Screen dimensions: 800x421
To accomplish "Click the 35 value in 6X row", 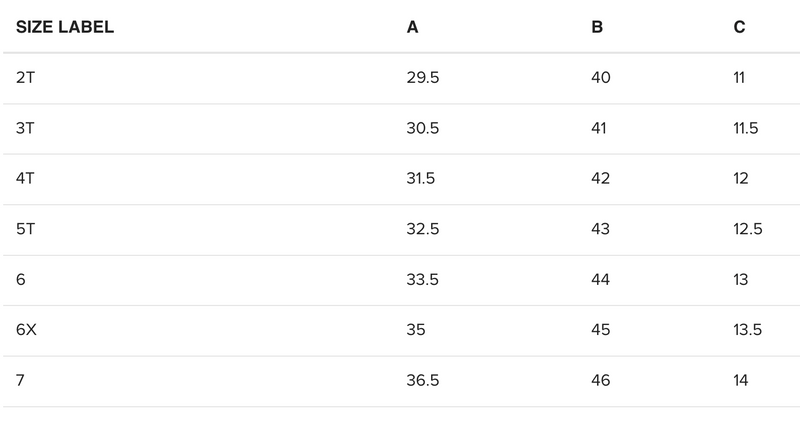I will (x=416, y=330).
